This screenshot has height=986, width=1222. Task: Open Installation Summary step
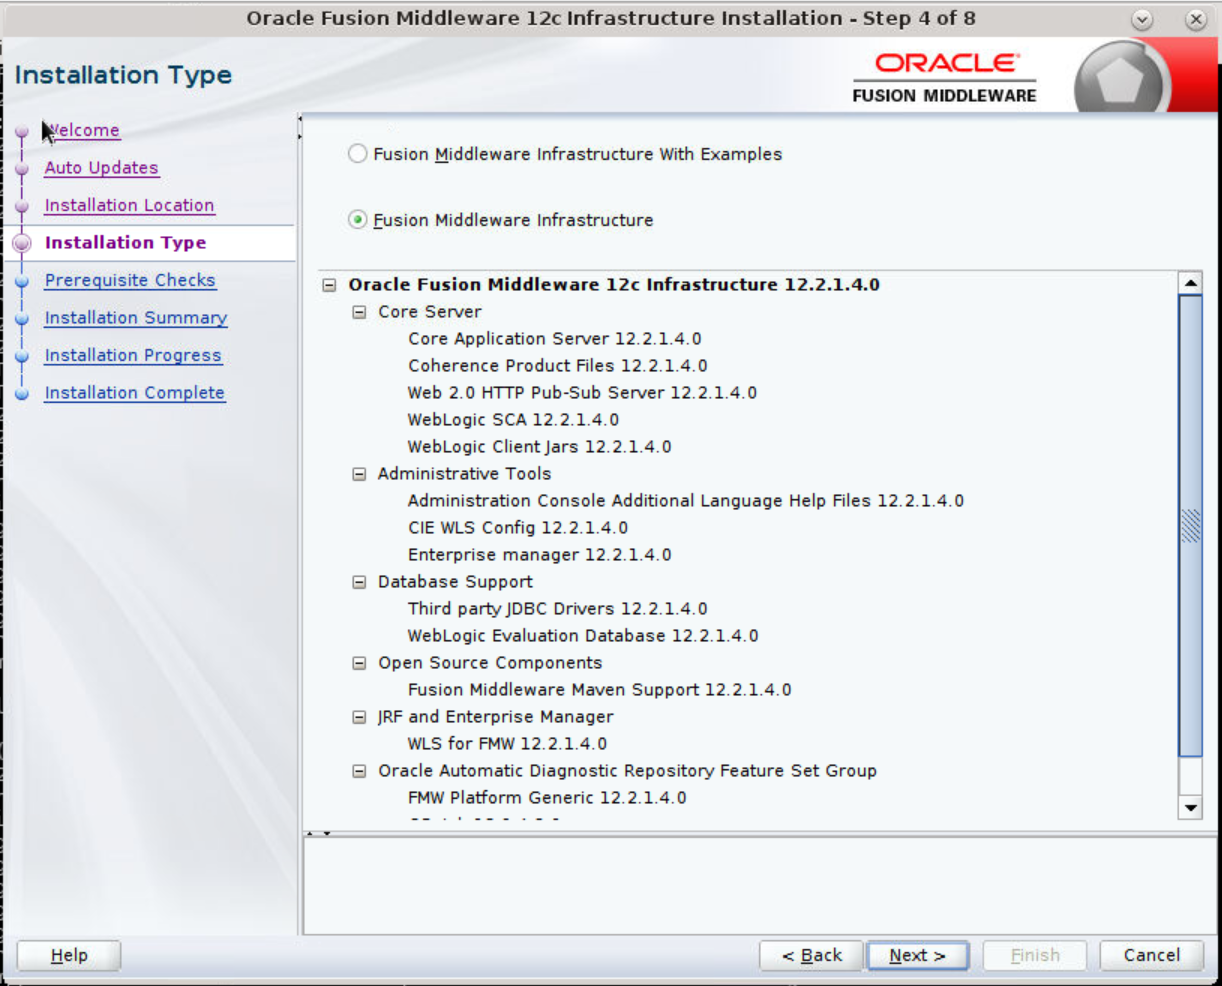(136, 318)
